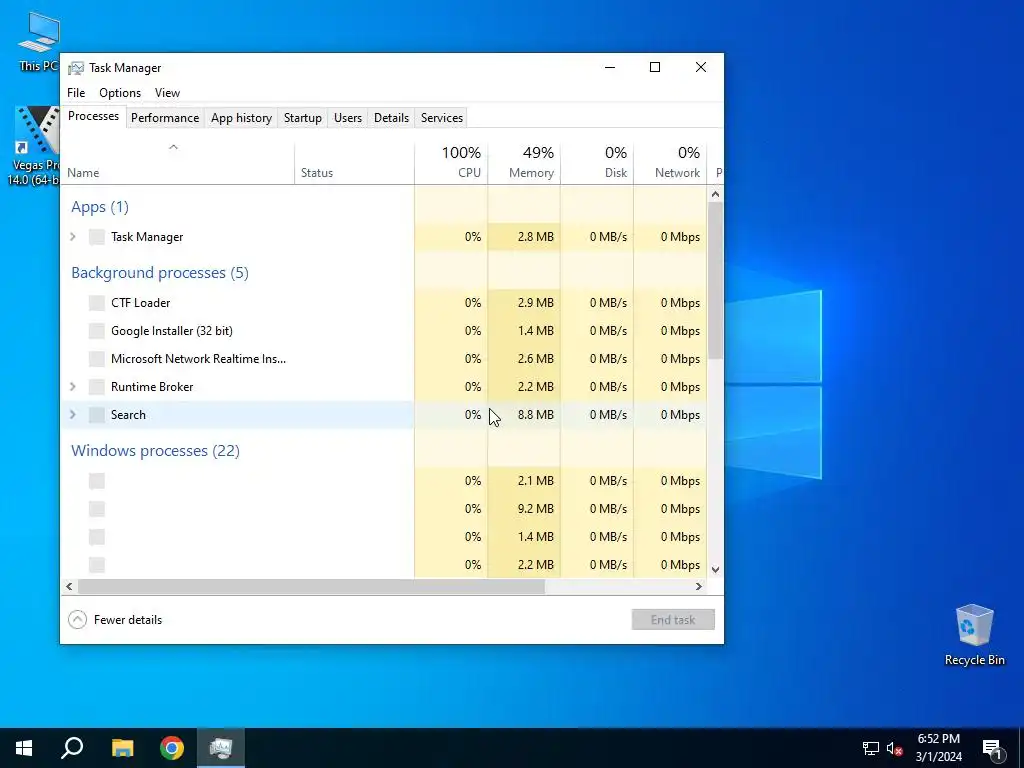The width and height of the screenshot is (1024, 768).
Task: Select the Processes tab
Action: click(x=93, y=116)
